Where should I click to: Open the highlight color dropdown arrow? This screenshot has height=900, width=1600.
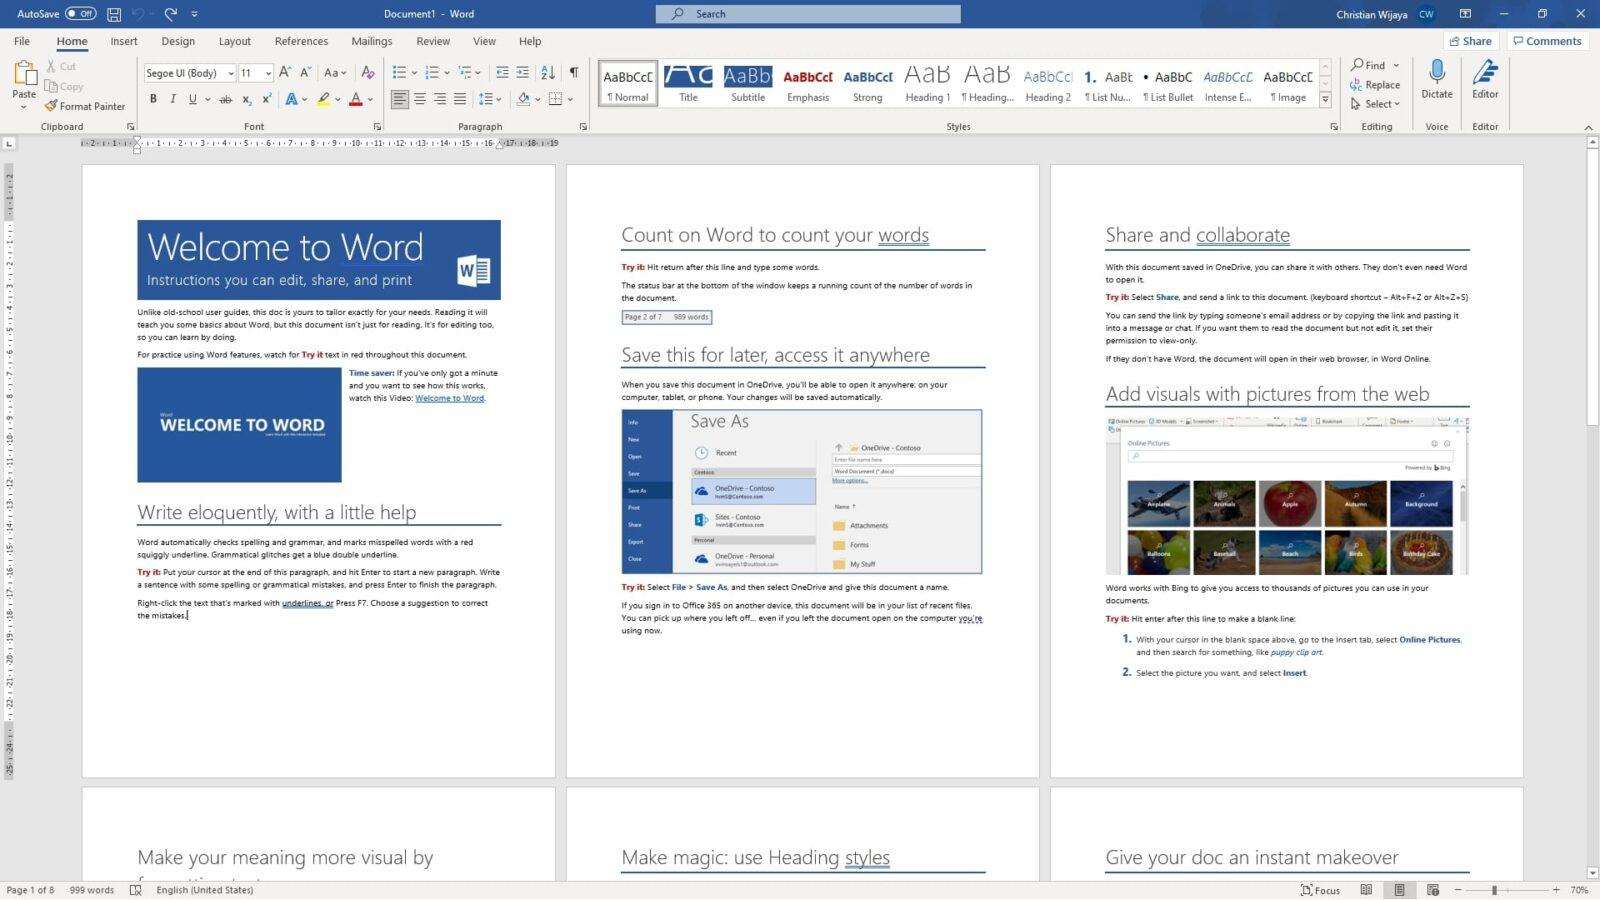coord(338,99)
